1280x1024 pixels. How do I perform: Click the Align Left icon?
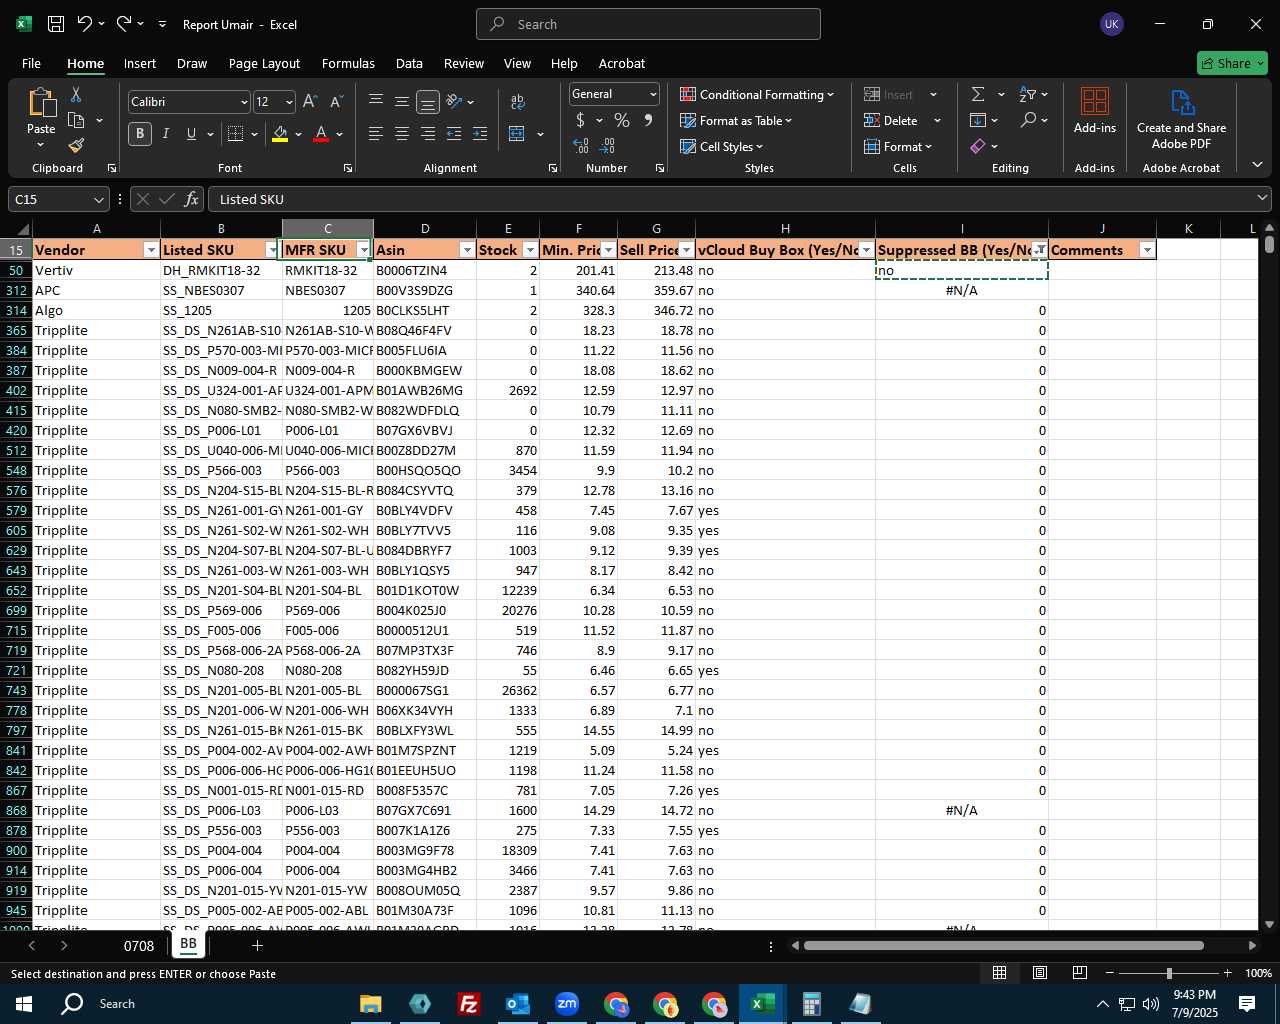tap(375, 134)
